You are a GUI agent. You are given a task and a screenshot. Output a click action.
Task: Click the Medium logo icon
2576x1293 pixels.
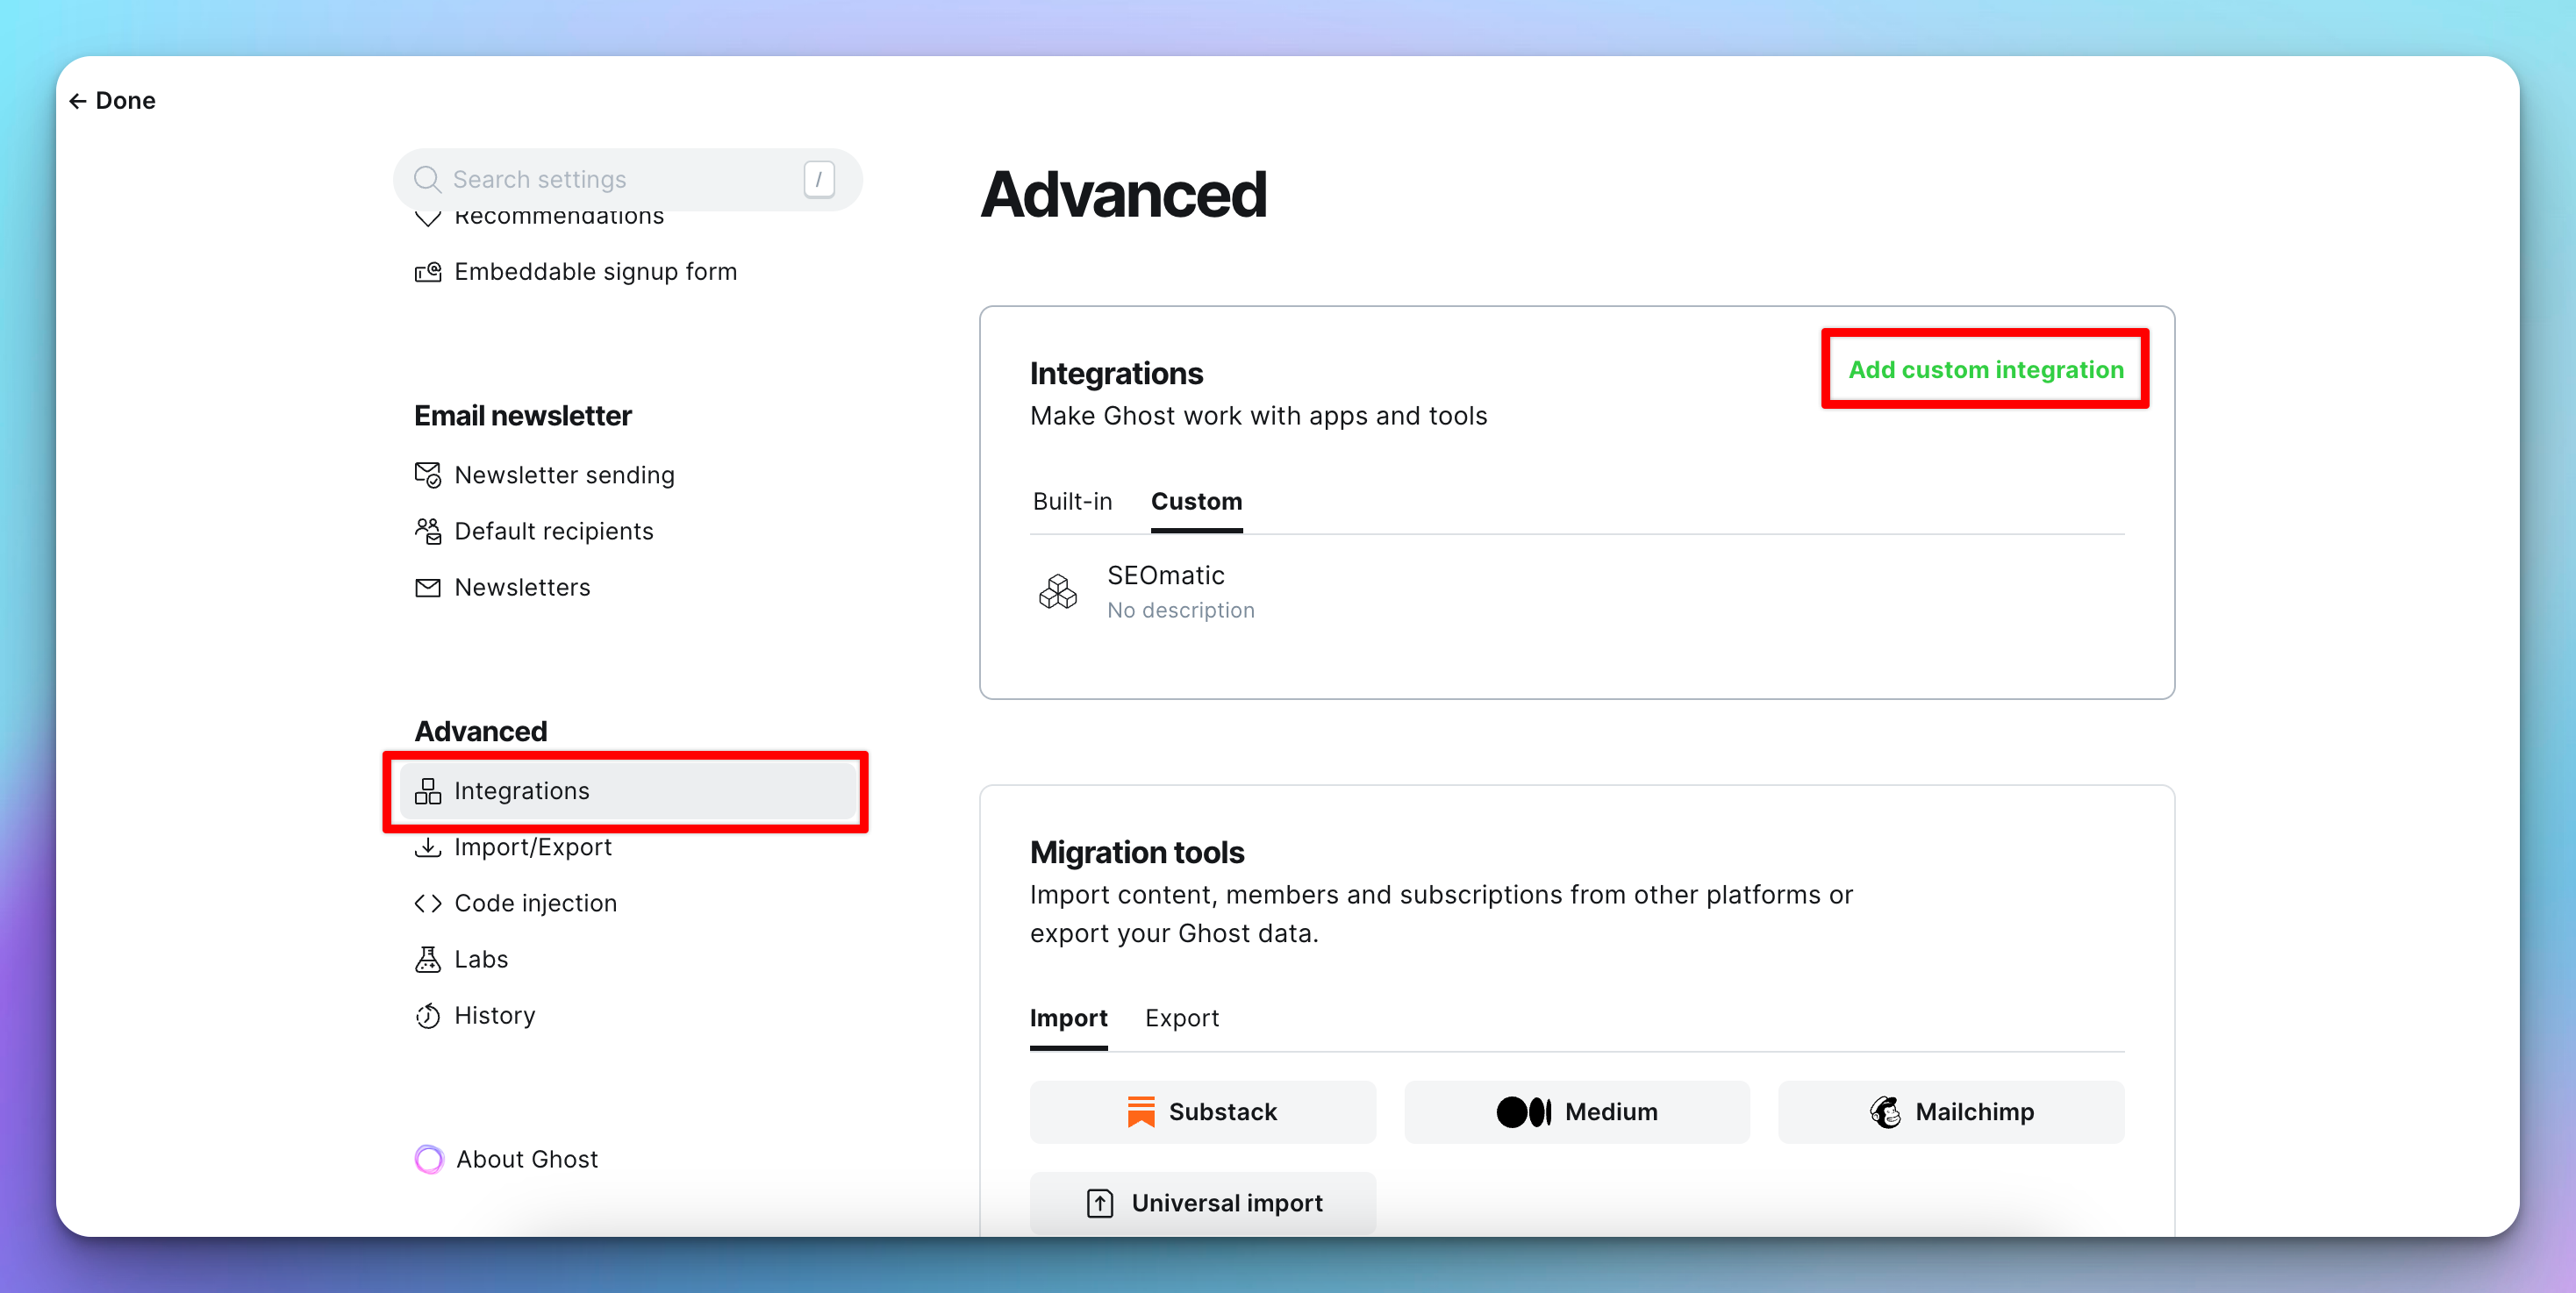[x=1524, y=1112]
